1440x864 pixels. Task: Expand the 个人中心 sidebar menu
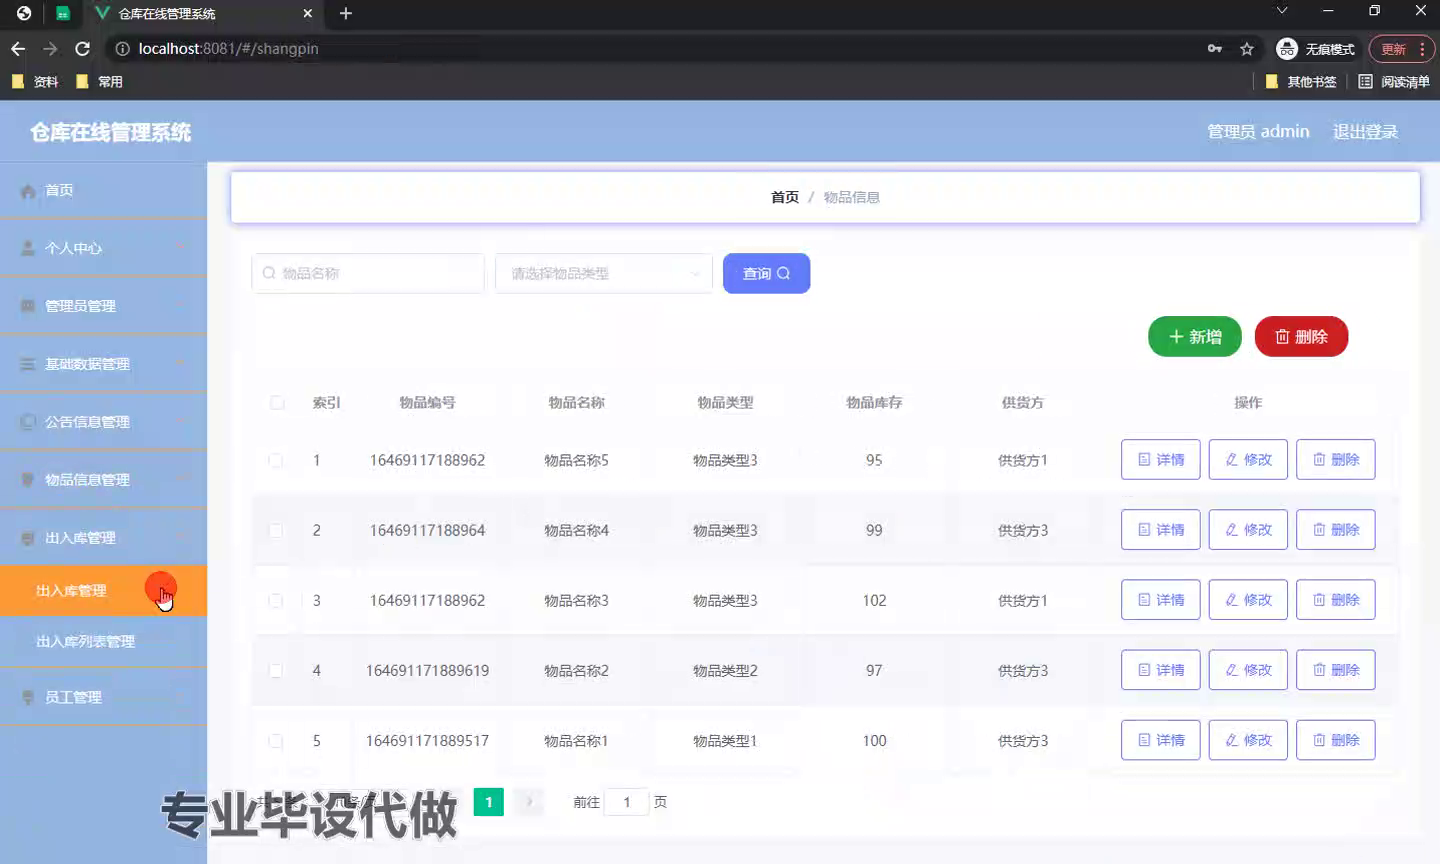[x=103, y=248]
